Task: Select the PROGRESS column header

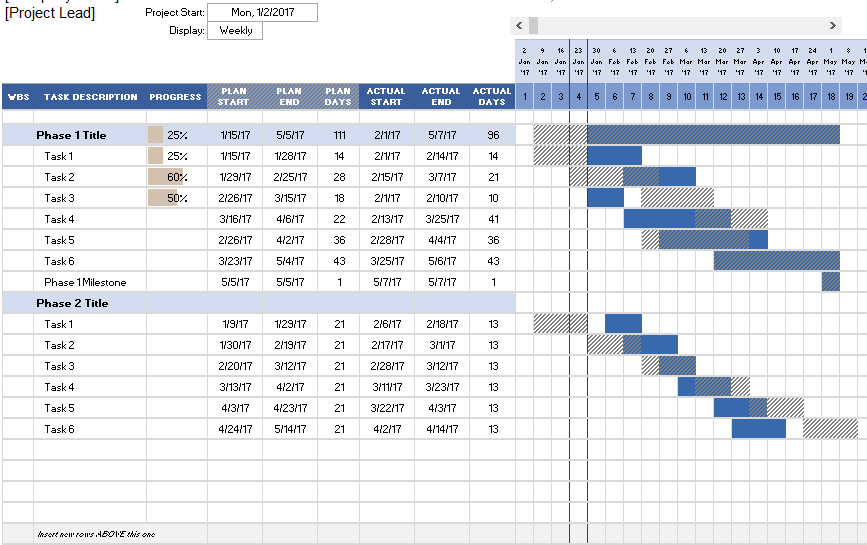Action: 175,97
